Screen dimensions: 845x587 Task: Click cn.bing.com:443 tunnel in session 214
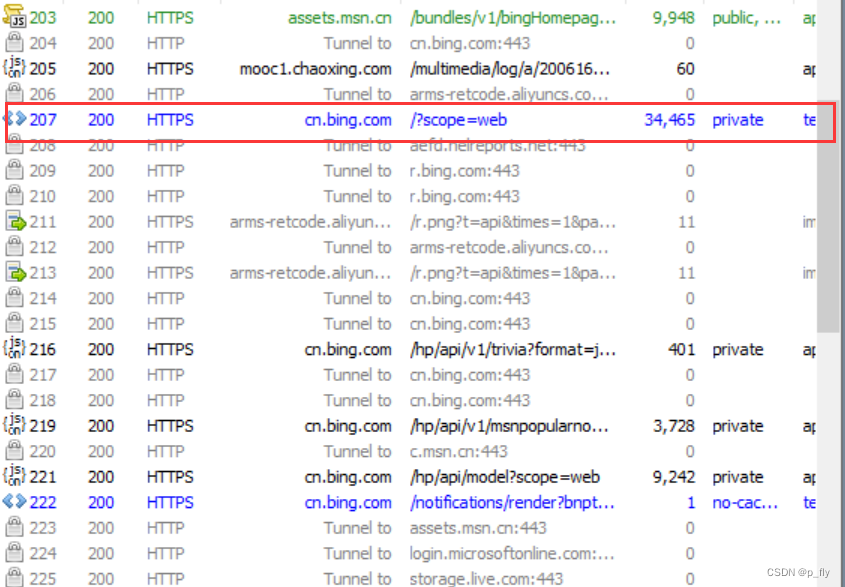click(x=469, y=299)
